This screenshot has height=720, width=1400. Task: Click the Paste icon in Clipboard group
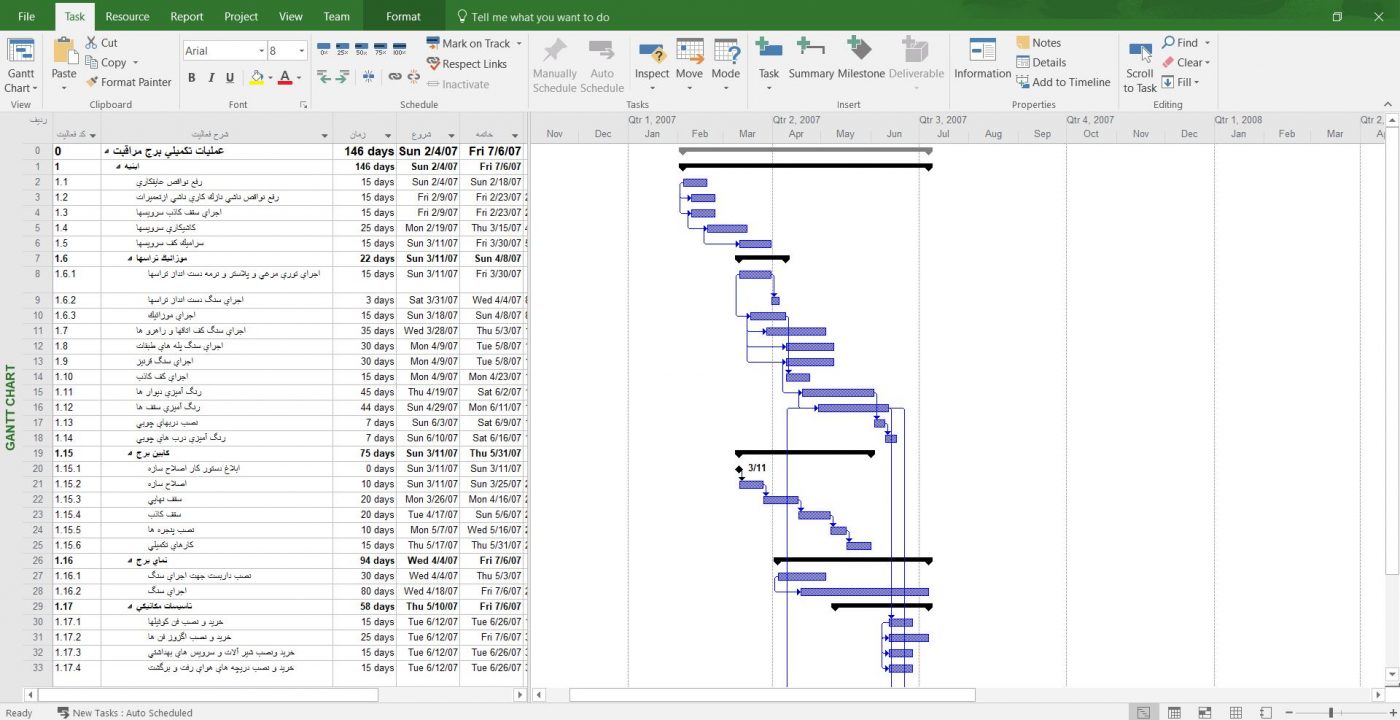click(64, 52)
